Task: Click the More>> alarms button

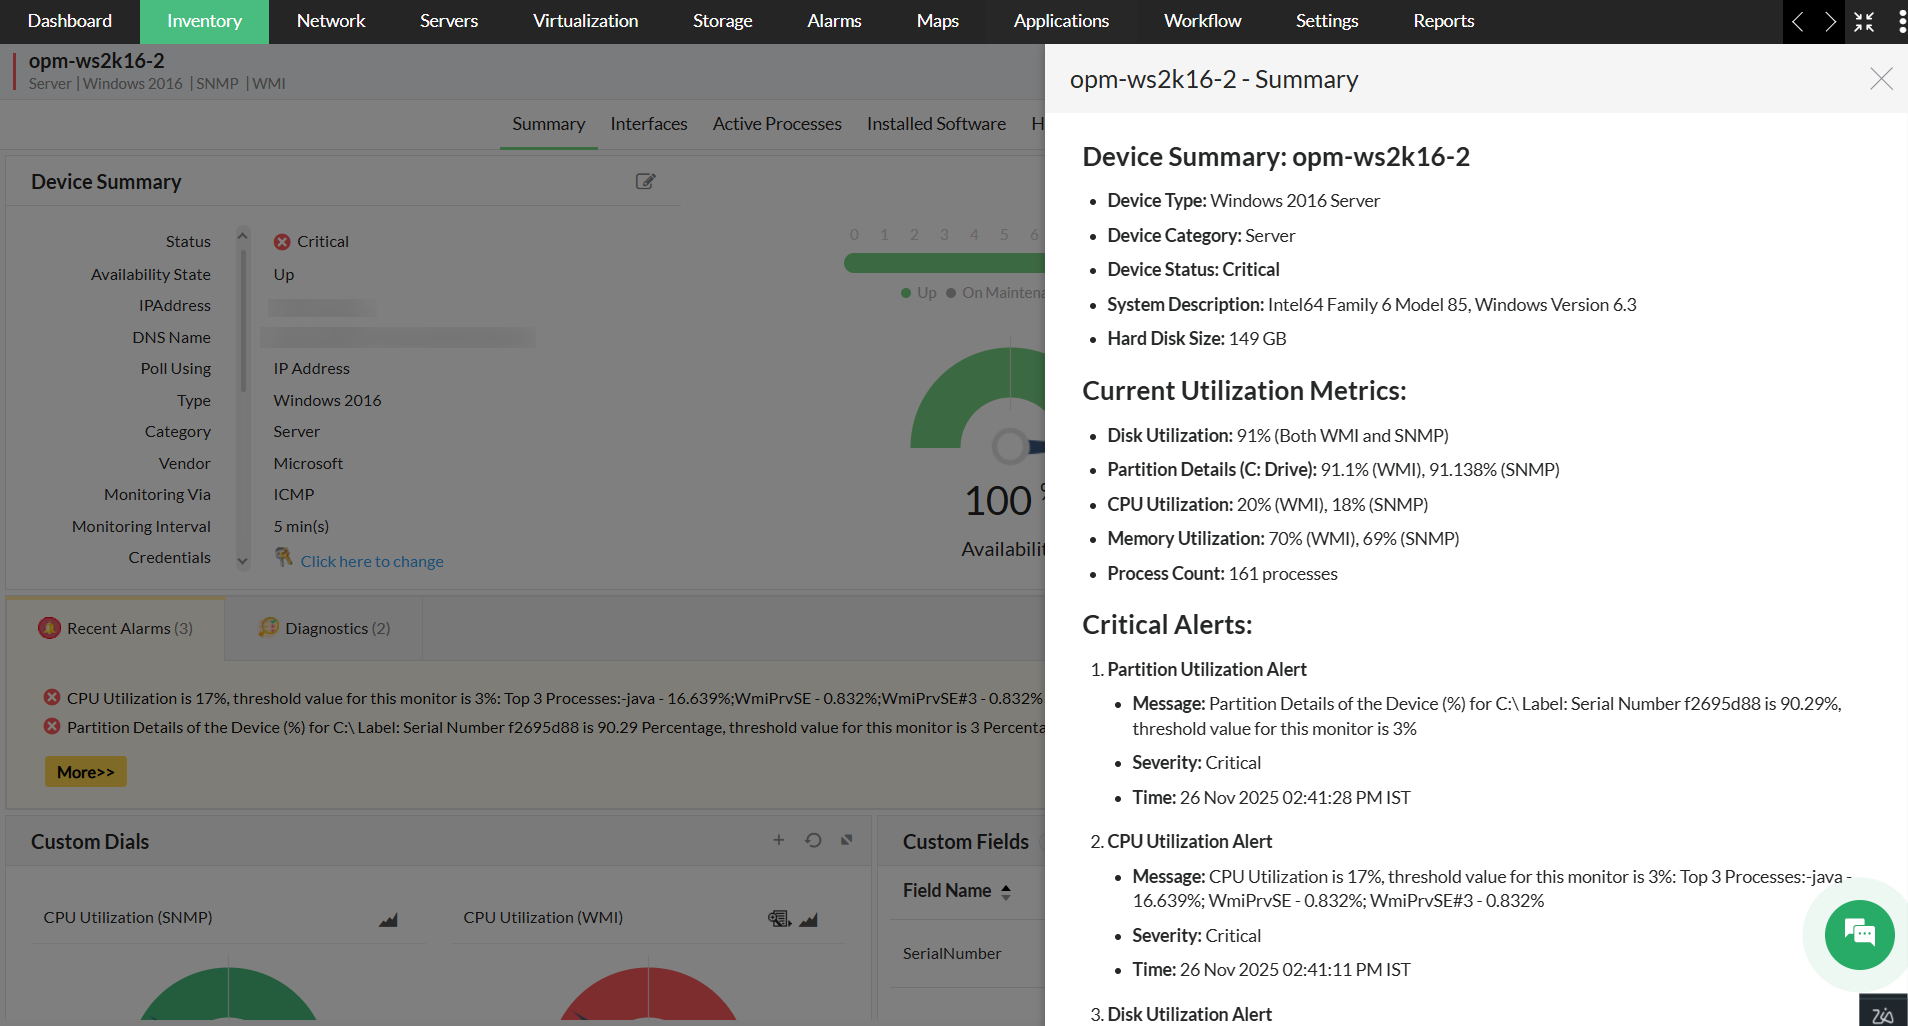Action: 86,772
